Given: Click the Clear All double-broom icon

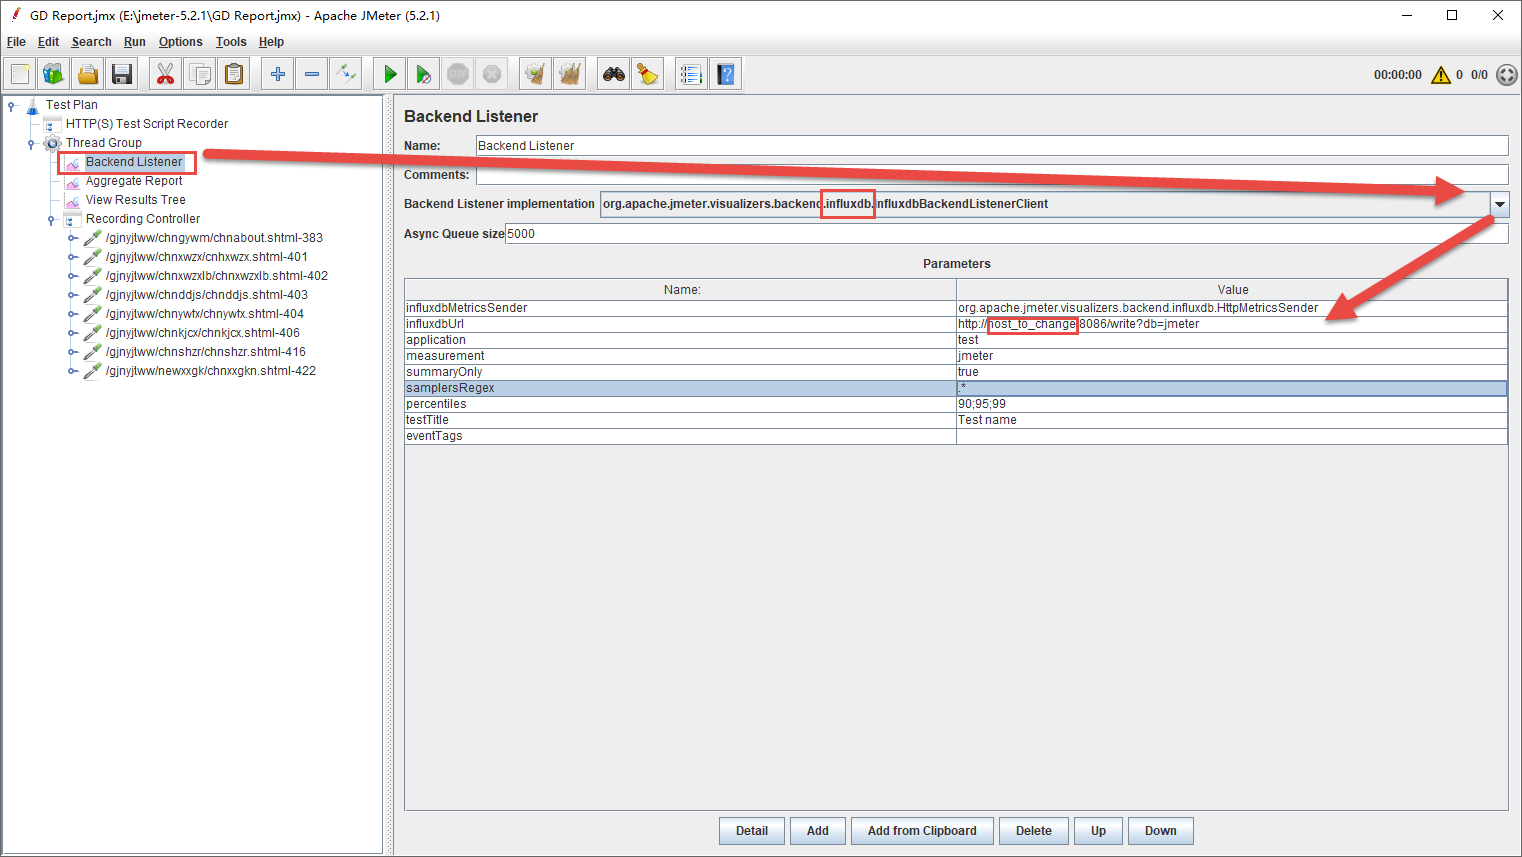Looking at the screenshot, I should [570, 74].
